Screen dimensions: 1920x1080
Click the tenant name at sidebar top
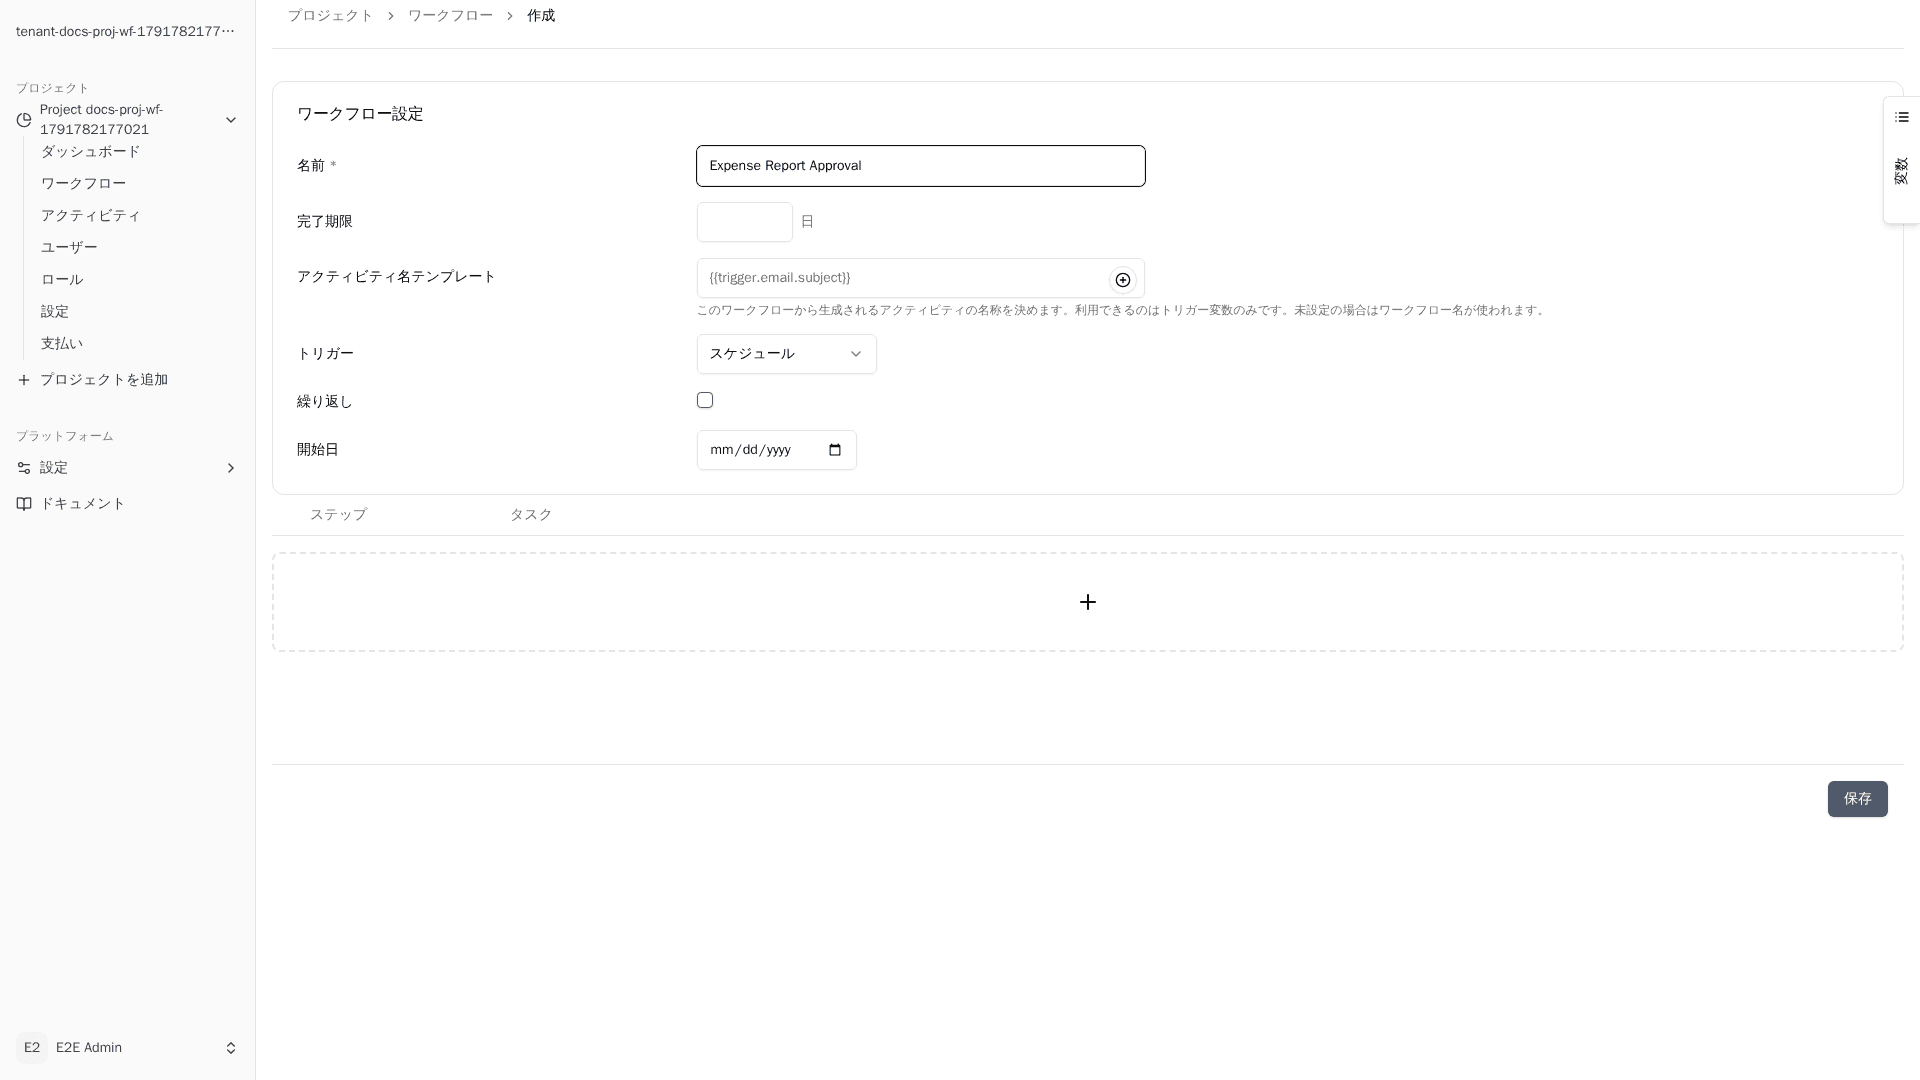pyautogui.click(x=126, y=32)
